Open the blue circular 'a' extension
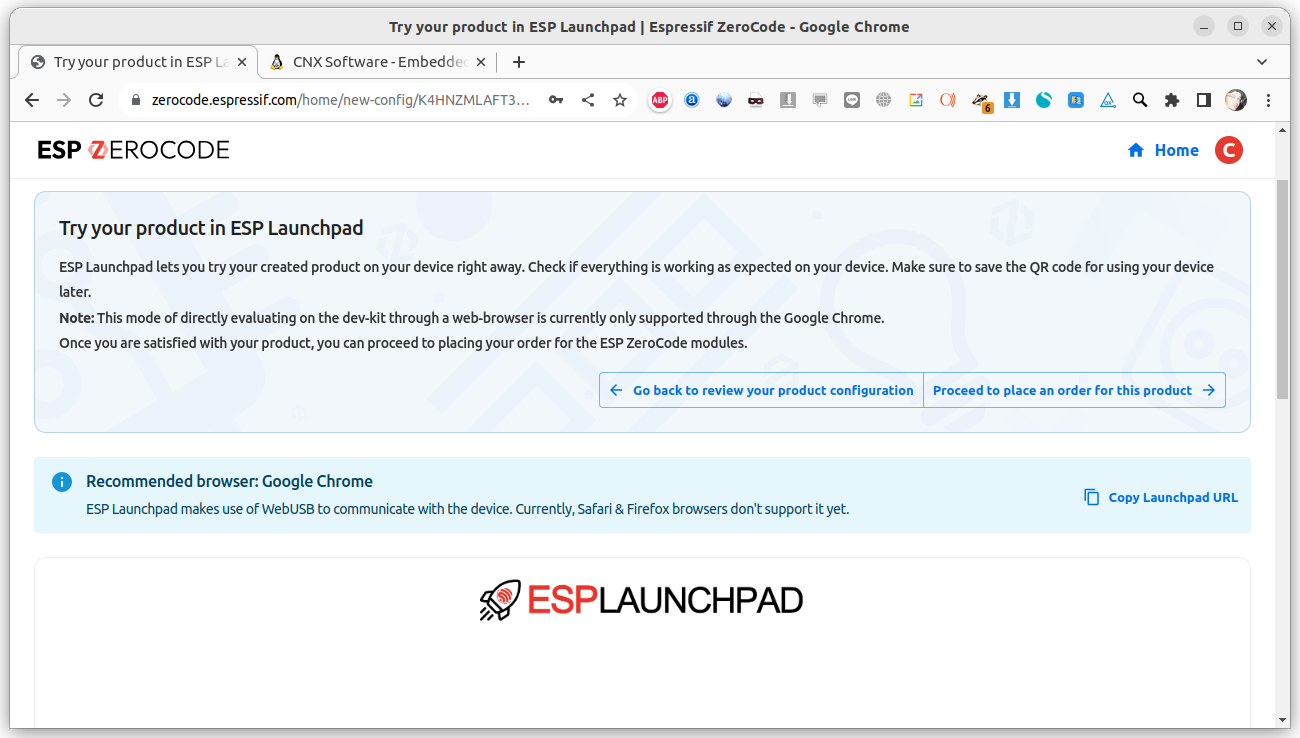 tap(692, 100)
